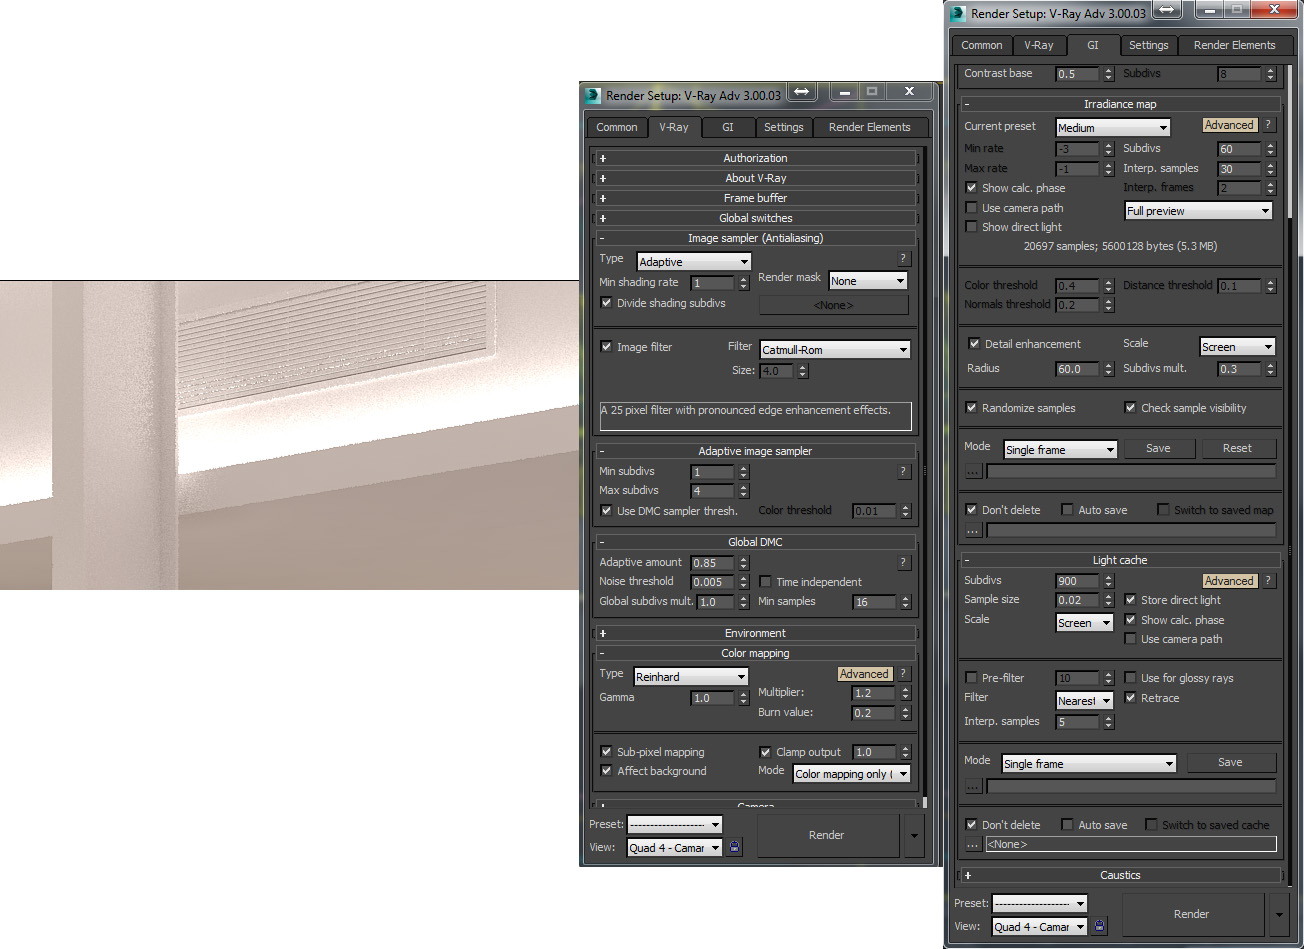Open Color mapping Type dropdown showing Reinhard
Screen dimensions: 1304x949
coord(691,677)
